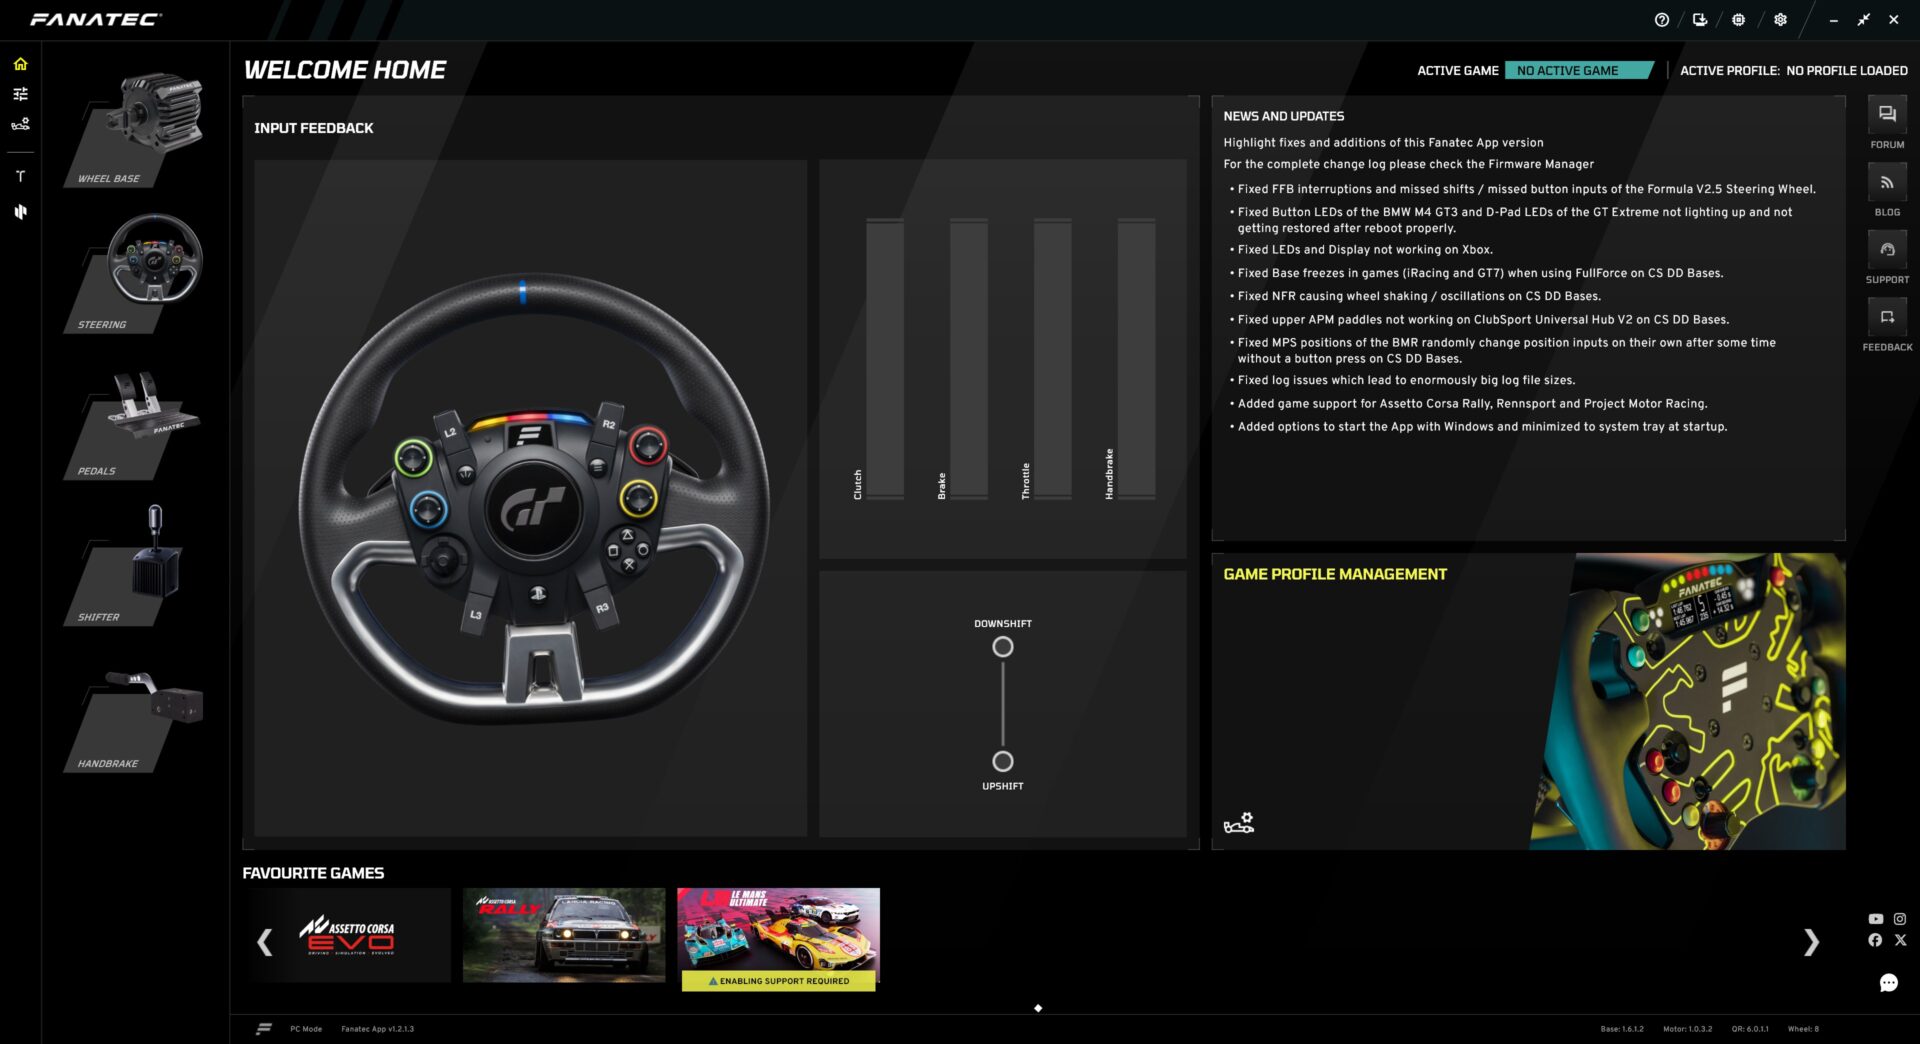
Task: Open the firmware chip icon in top bar
Action: click(x=1739, y=20)
